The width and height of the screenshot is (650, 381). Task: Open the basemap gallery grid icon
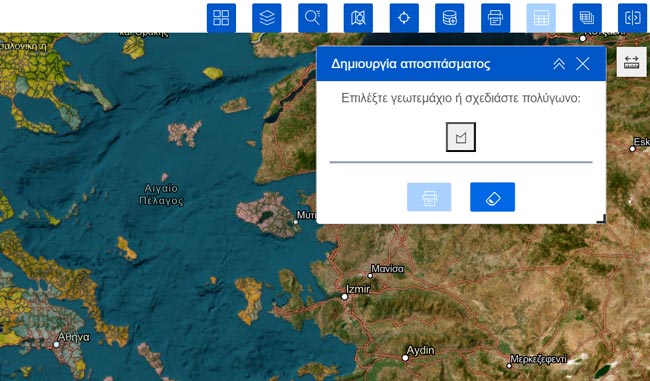(x=221, y=18)
